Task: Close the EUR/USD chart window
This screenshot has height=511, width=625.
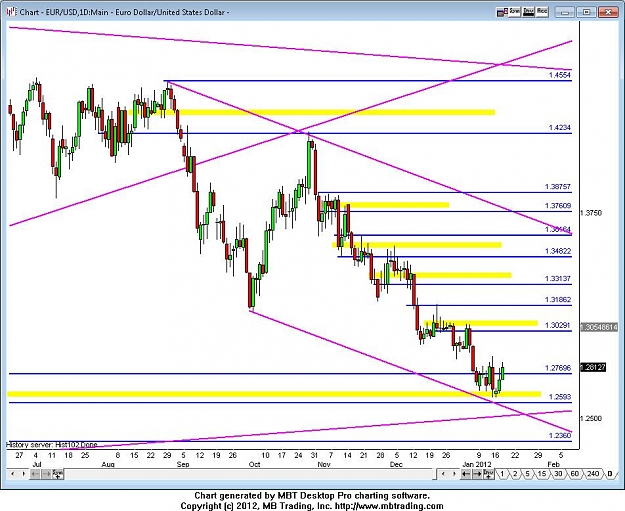Action: (608, 12)
